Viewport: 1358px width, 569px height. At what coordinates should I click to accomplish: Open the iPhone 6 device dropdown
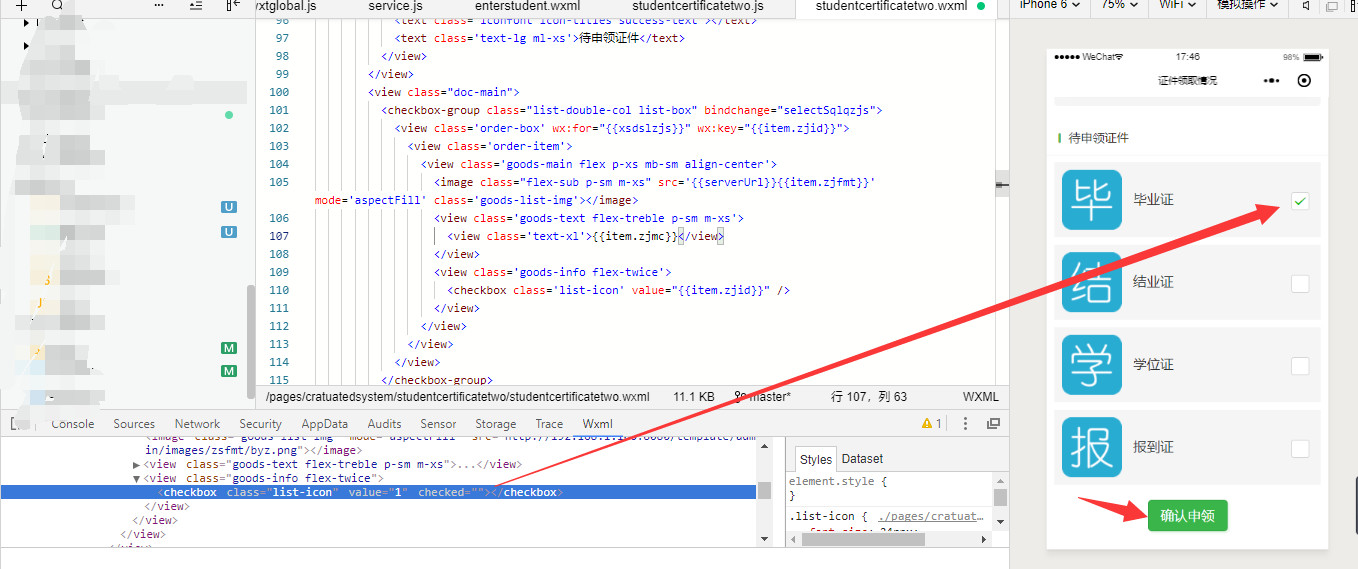tap(1048, 5)
